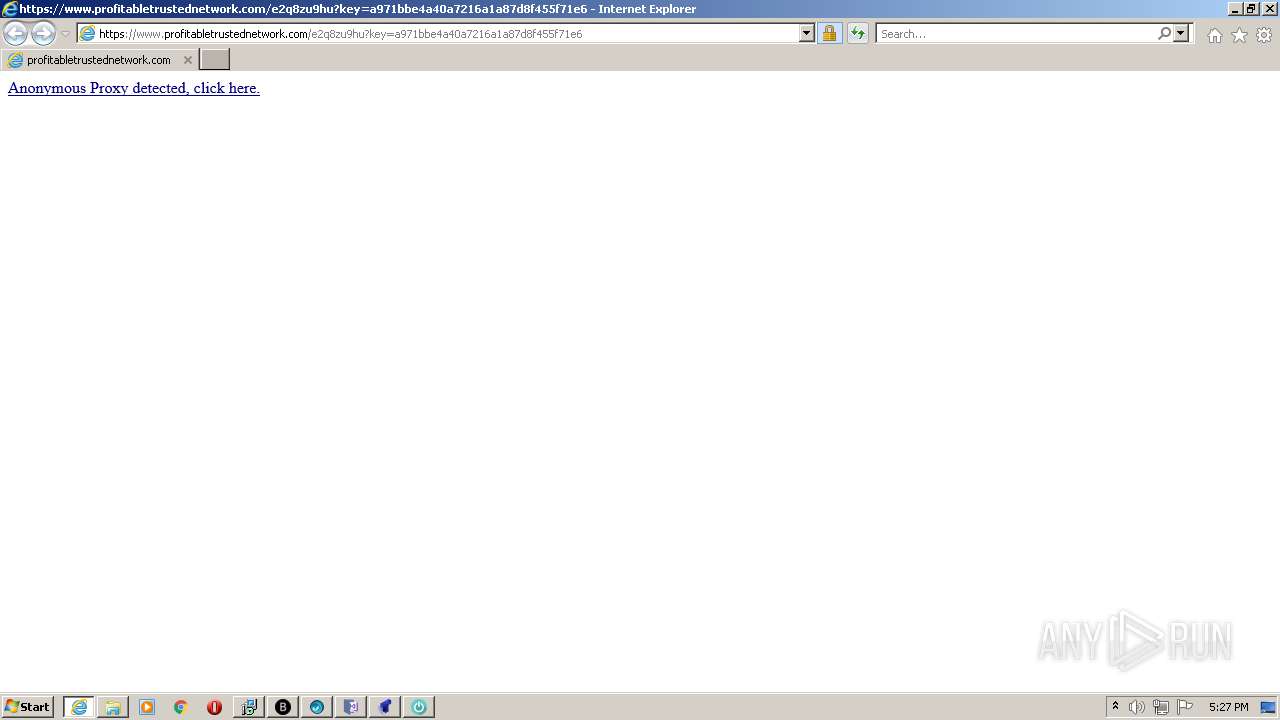Image resolution: width=1280 pixels, height=720 pixels.
Task: Open Action Center flag tray icon
Action: tap(1185, 707)
